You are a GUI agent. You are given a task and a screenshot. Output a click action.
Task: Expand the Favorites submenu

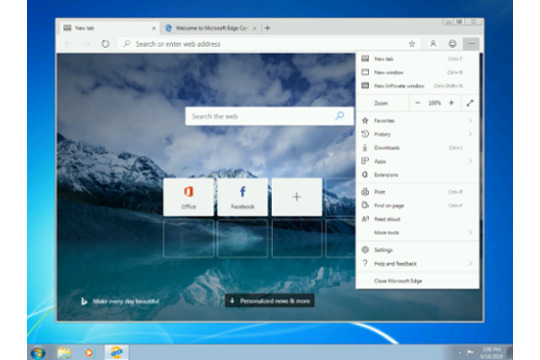click(x=417, y=121)
